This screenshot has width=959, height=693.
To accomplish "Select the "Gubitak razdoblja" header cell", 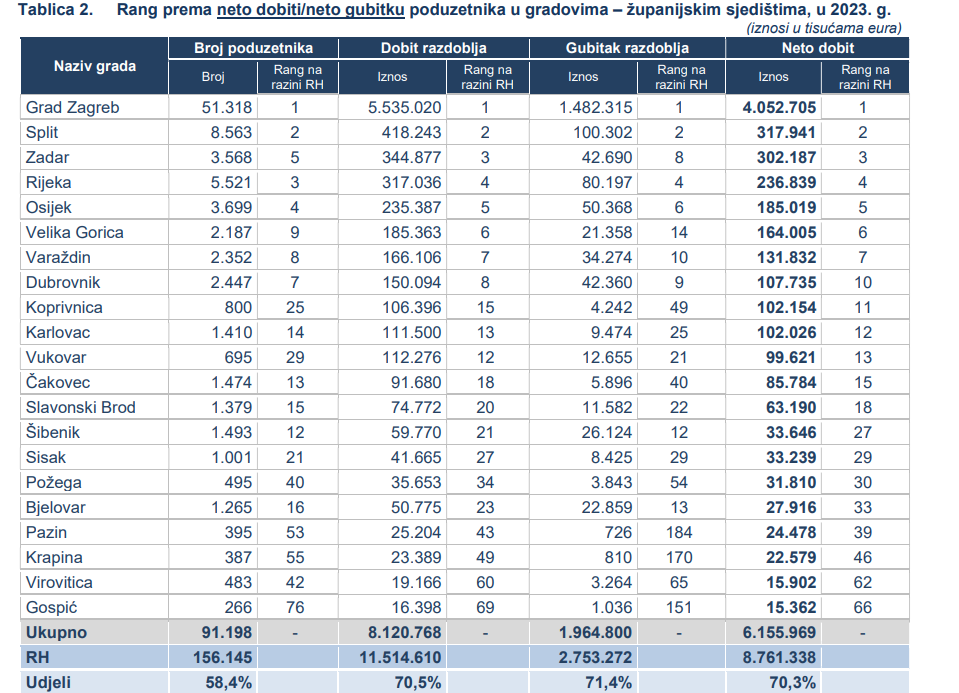I will [x=627, y=48].
